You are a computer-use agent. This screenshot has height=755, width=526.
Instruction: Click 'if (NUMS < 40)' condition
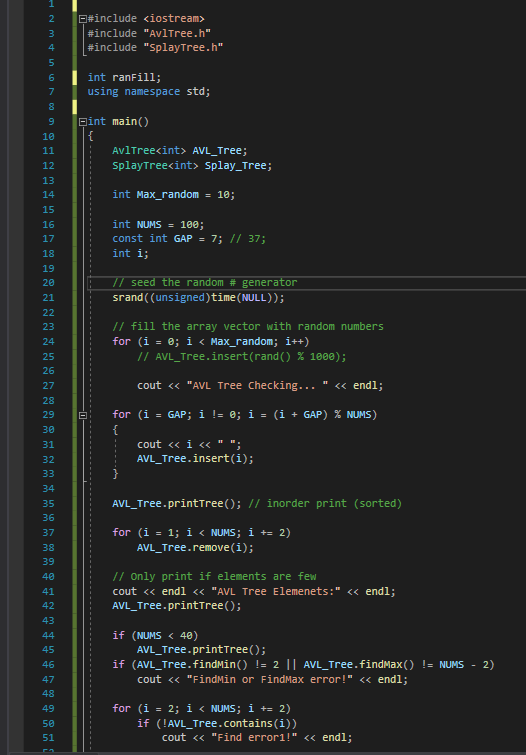pyautogui.click(x=155, y=636)
